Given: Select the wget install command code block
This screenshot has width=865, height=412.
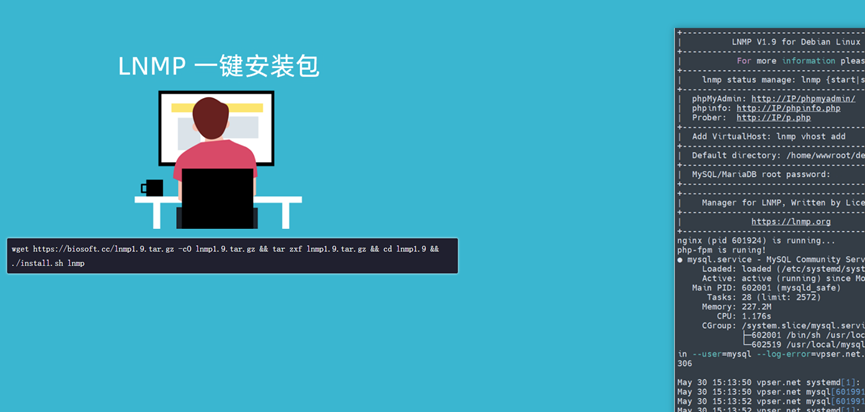Looking at the screenshot, I should coord(232,256).
